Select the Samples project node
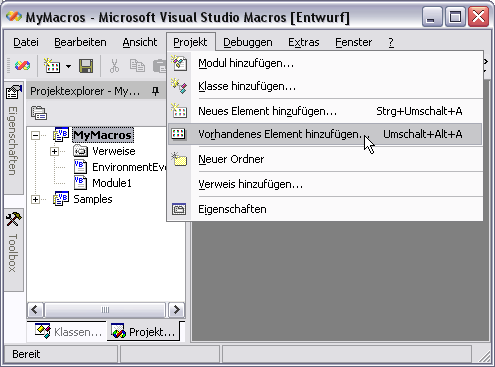The height and width of the screenshot is (367, 495). (x=93, y=199)
